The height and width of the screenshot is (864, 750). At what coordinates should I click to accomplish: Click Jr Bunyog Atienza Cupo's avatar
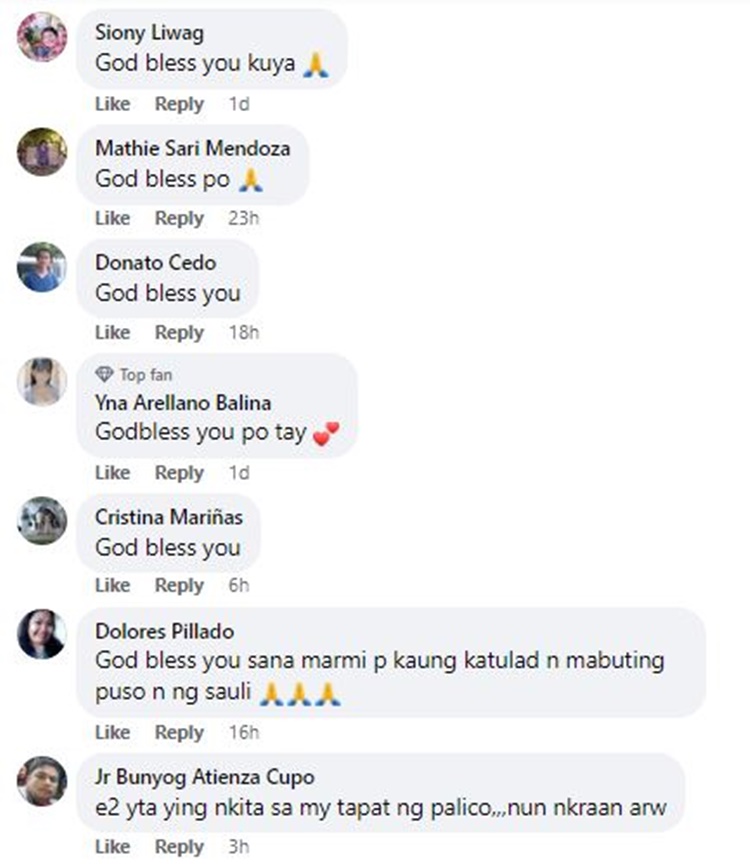(x=42, y=781)
